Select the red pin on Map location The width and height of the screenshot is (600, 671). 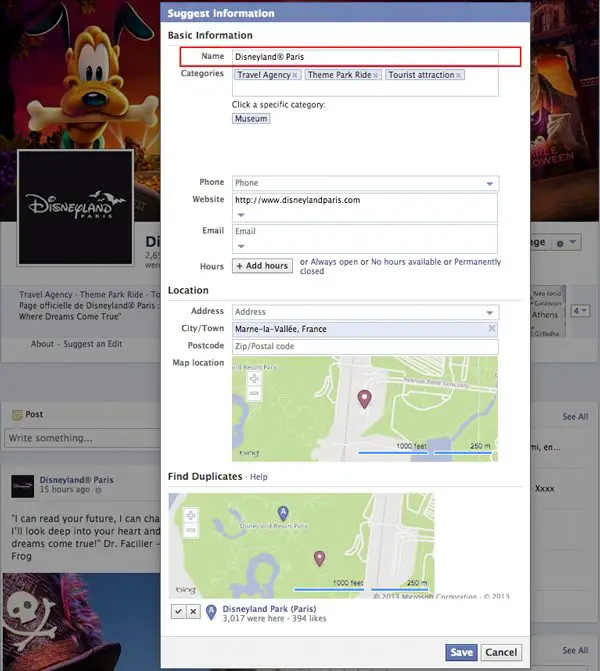point(364,399)
